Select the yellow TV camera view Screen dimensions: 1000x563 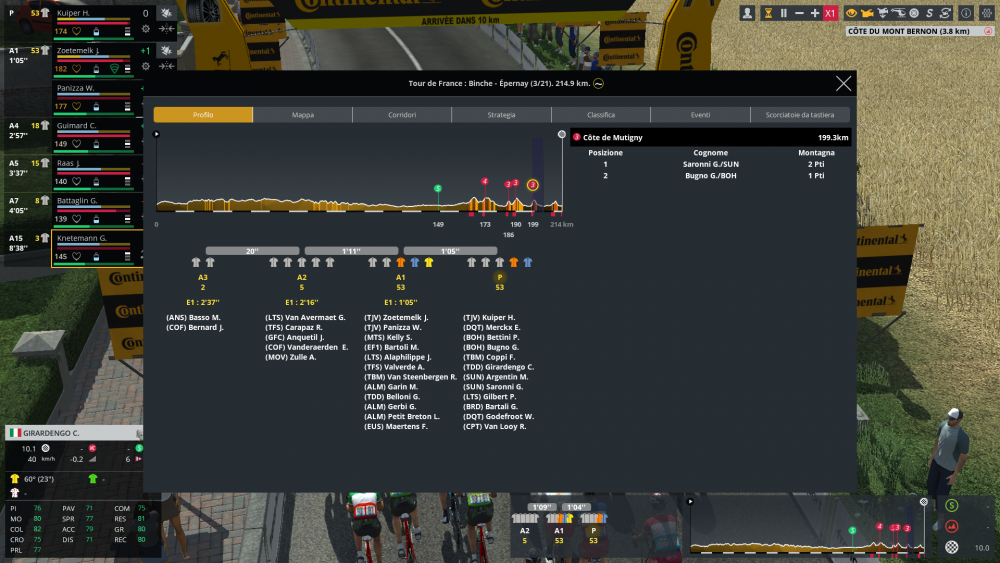(x=867, y=13)
